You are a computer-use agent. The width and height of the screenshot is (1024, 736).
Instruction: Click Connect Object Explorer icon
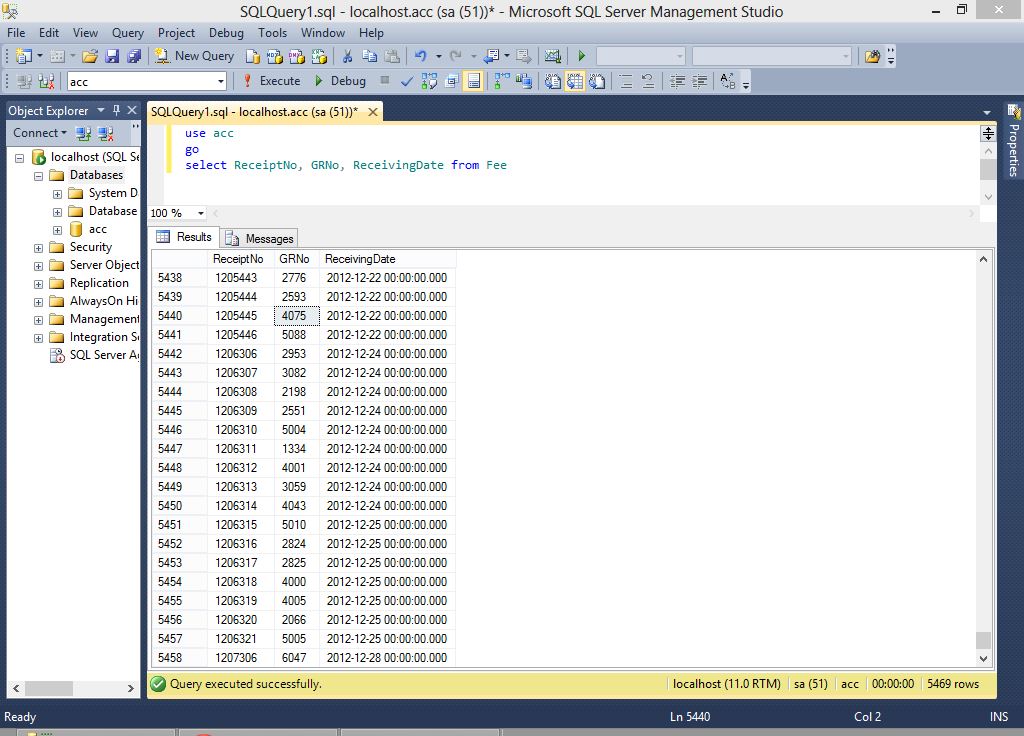83,134
